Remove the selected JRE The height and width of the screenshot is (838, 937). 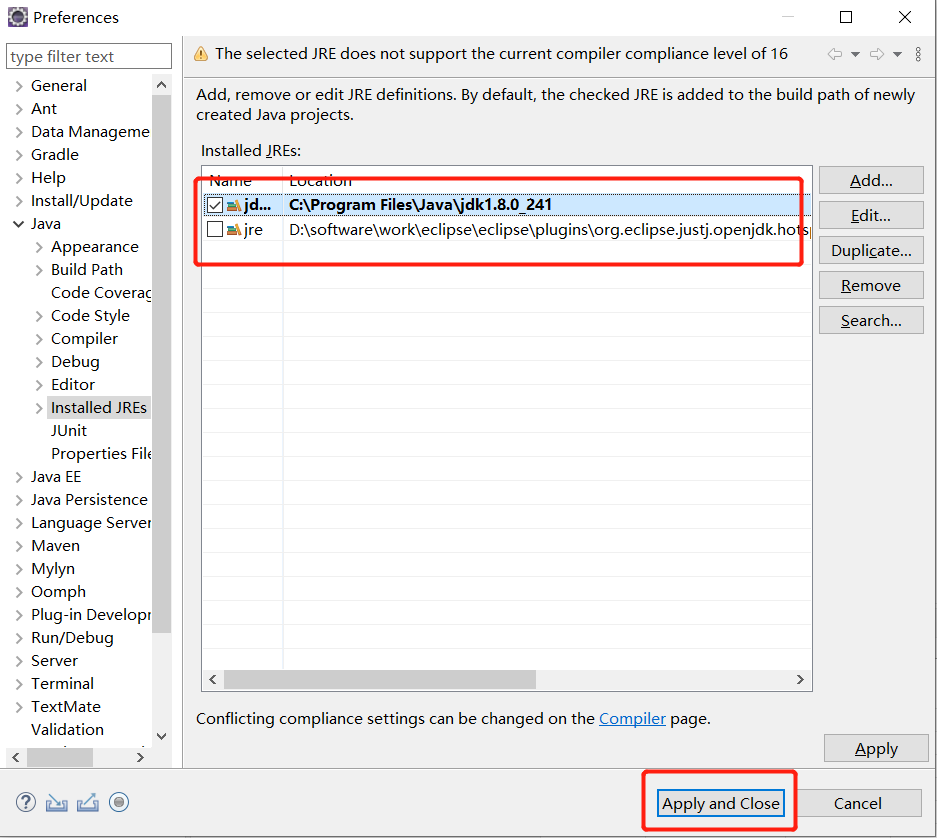pos(871,286)
